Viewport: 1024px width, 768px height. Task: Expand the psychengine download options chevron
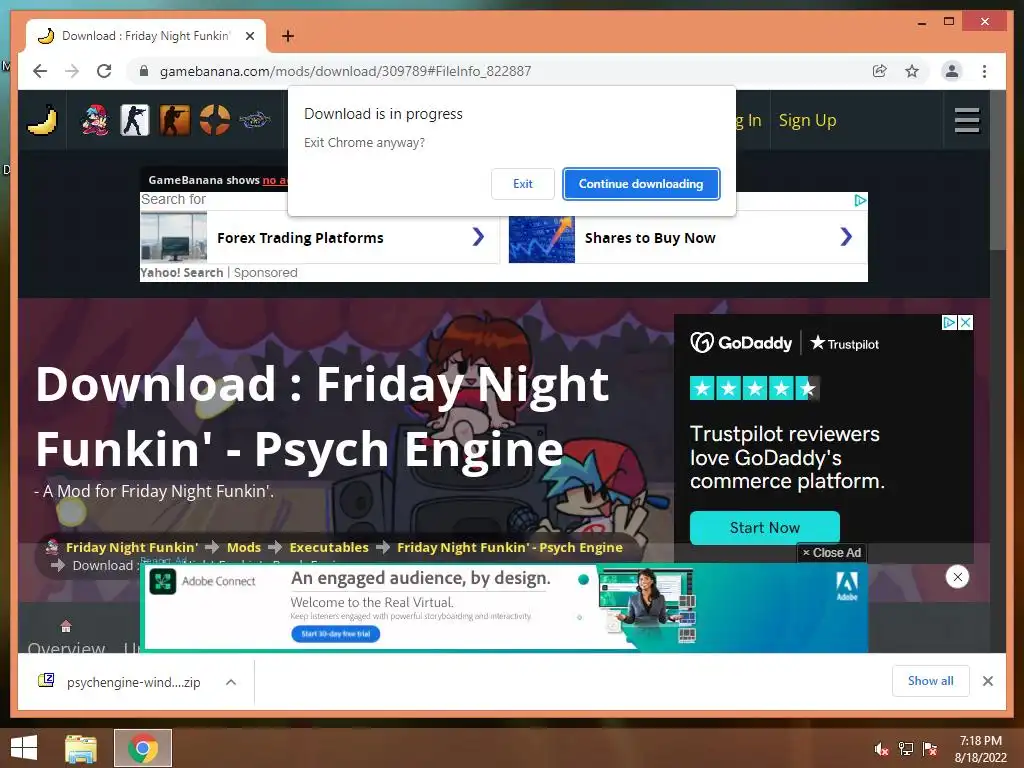coord(231,682)
